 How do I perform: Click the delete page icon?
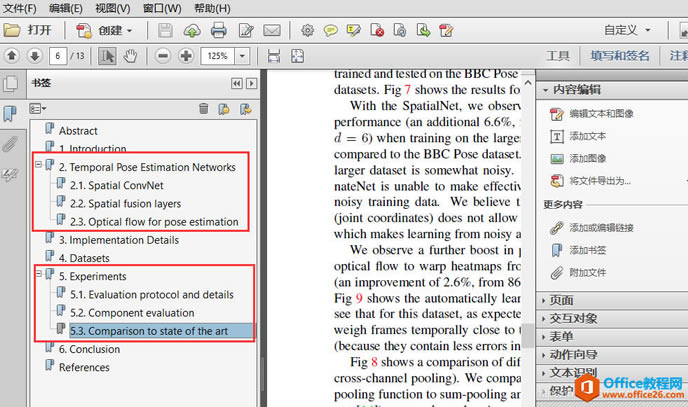pos(377,30)
